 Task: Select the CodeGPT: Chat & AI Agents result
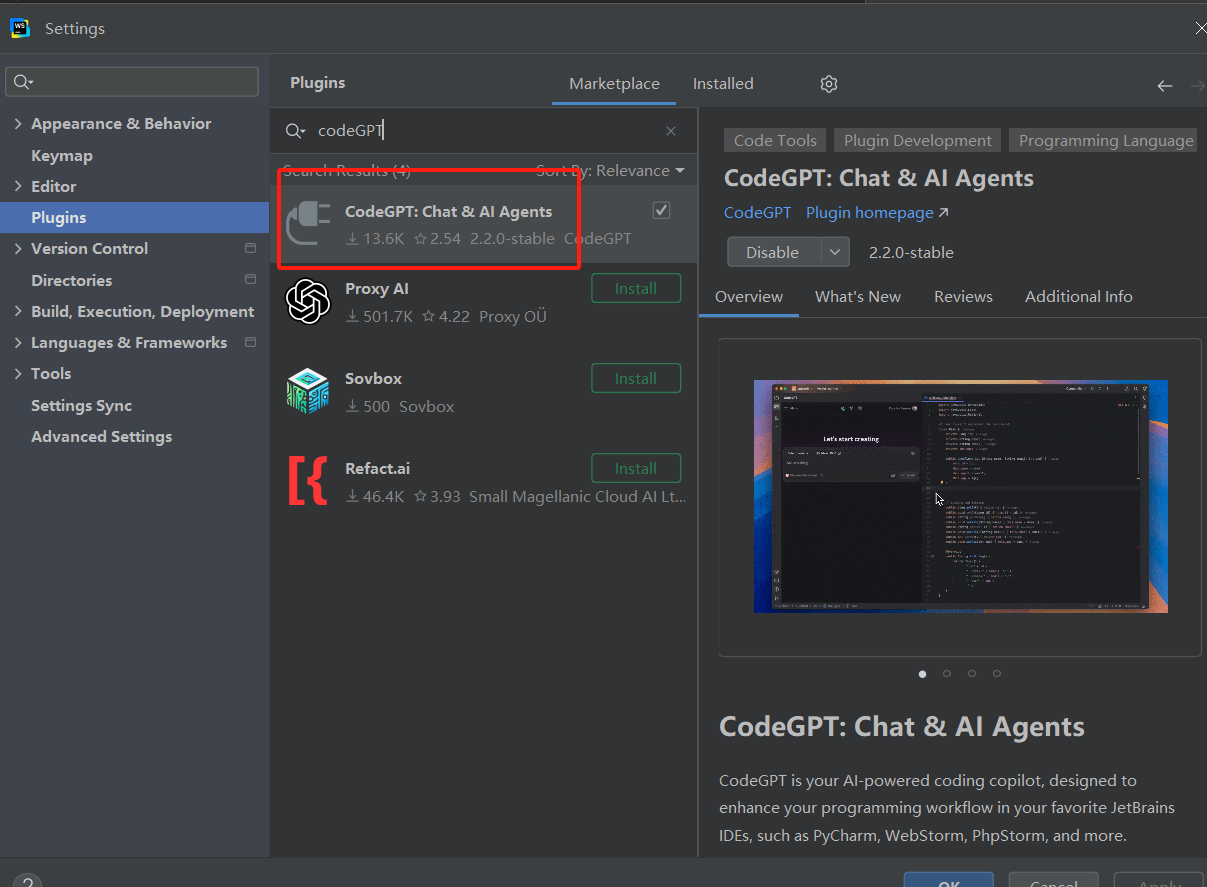click(x=484, y=224)
